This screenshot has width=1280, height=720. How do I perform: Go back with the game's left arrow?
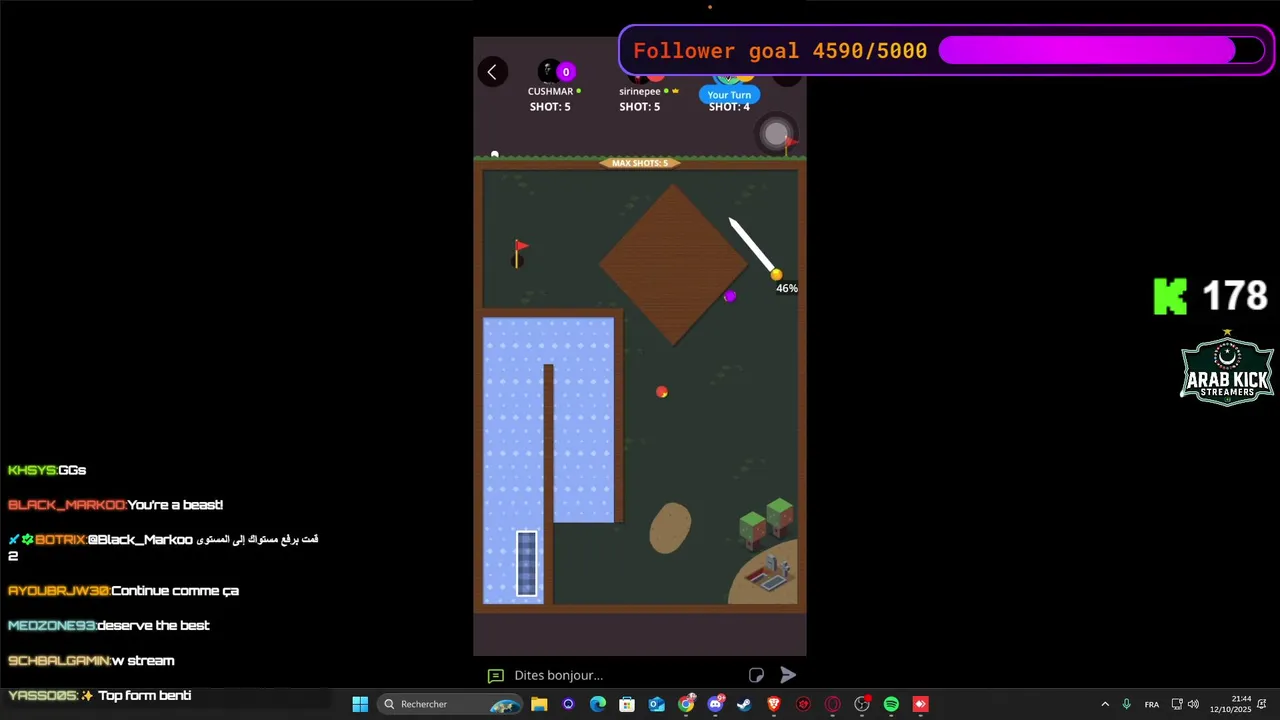pos(492,72)
